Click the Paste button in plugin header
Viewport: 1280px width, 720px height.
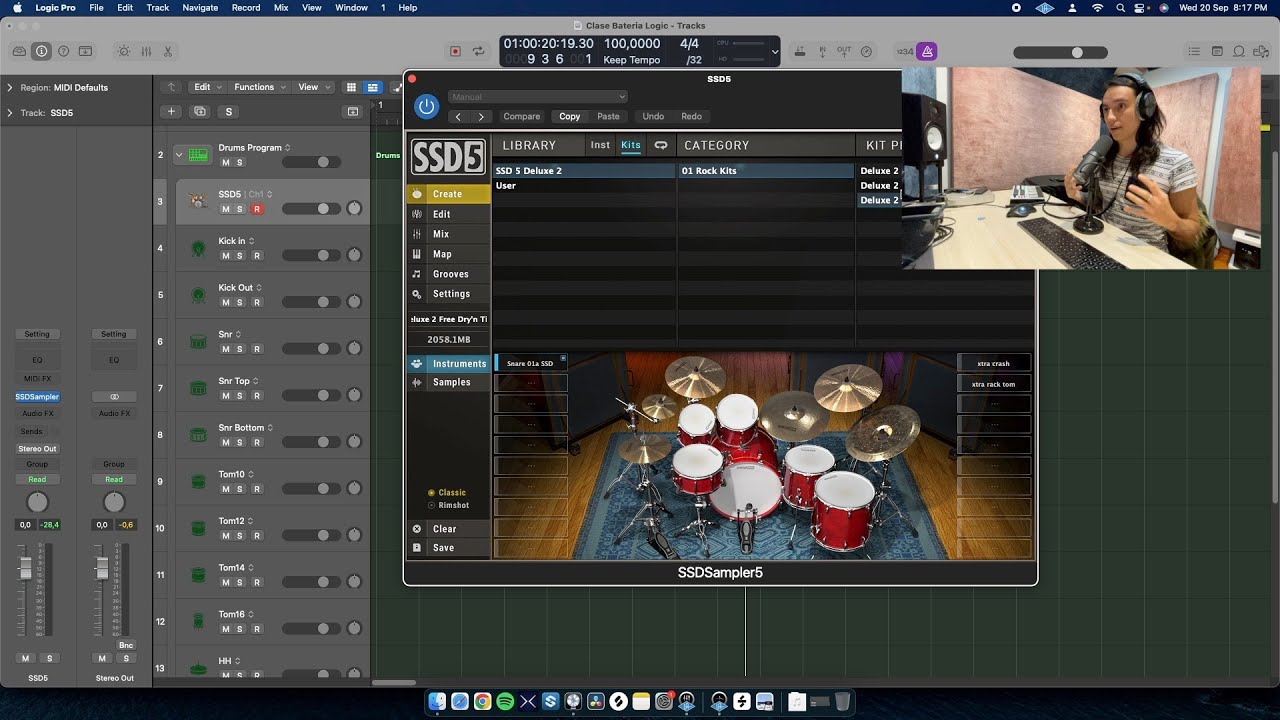(608, 116)
